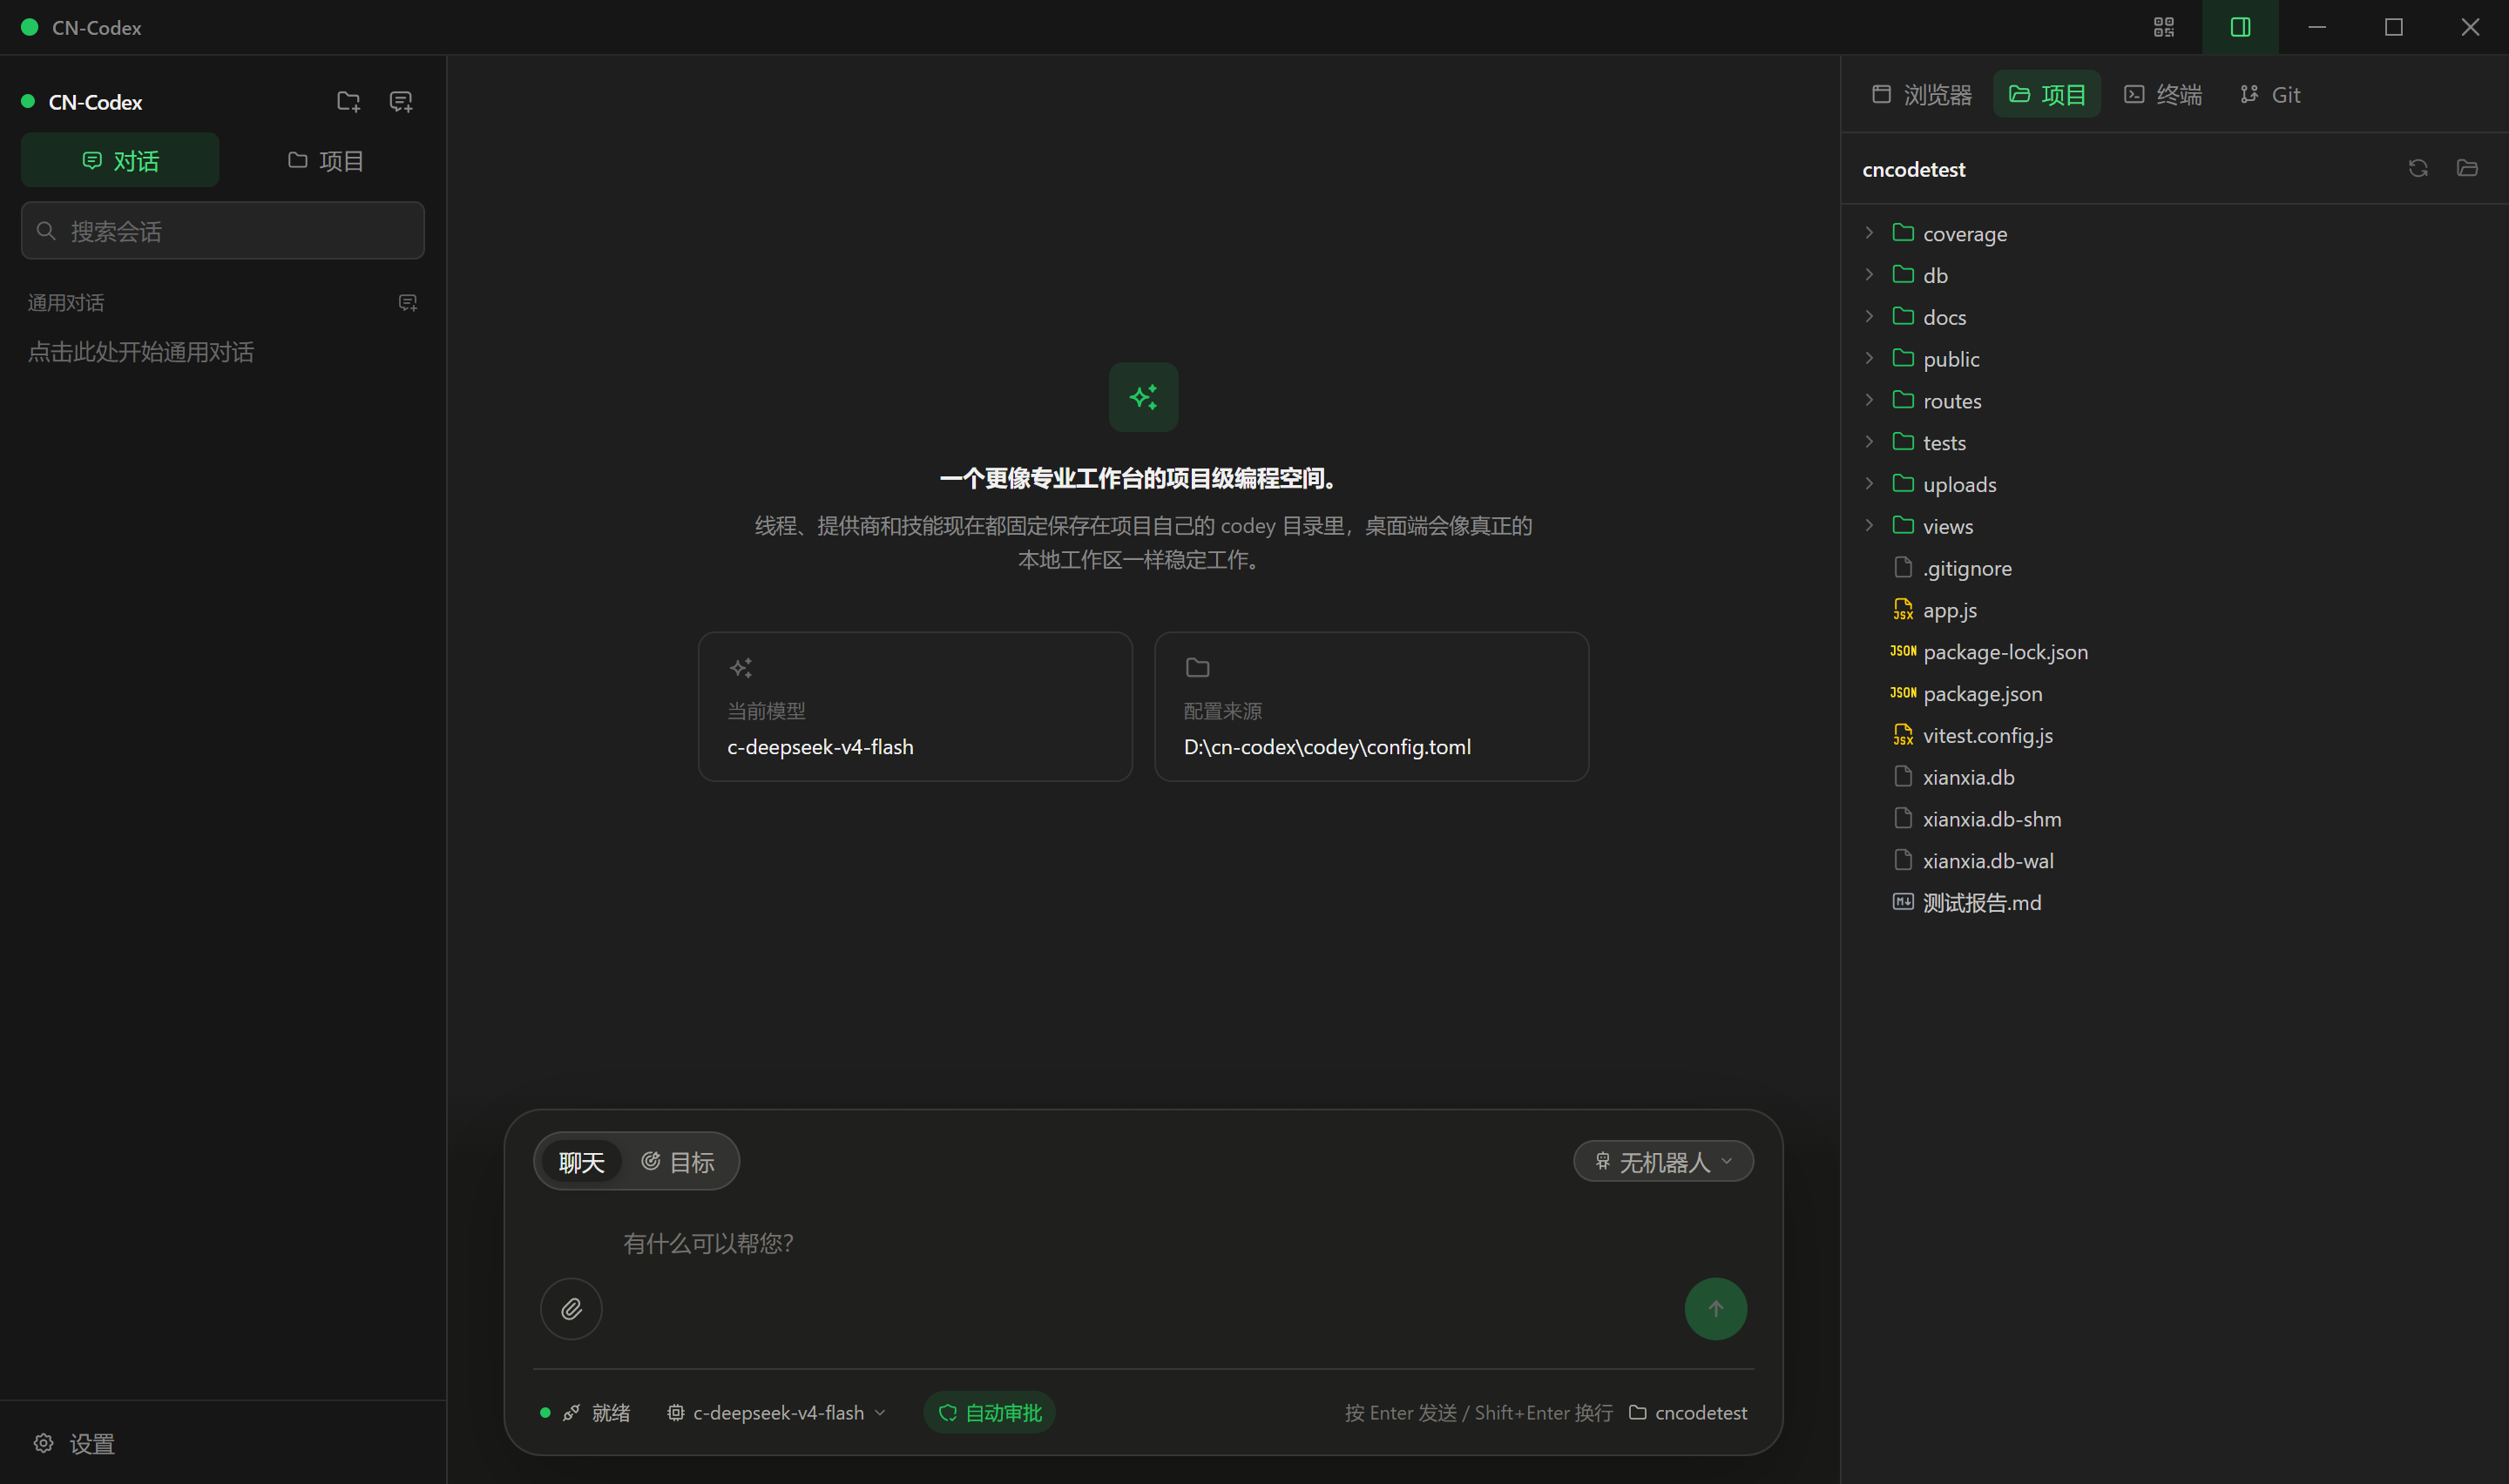The height and width of the screenshot is (1484, 2509).
Task: Click the message box 有什么可以帮您?
Action: click(x=1142, y=1243)
